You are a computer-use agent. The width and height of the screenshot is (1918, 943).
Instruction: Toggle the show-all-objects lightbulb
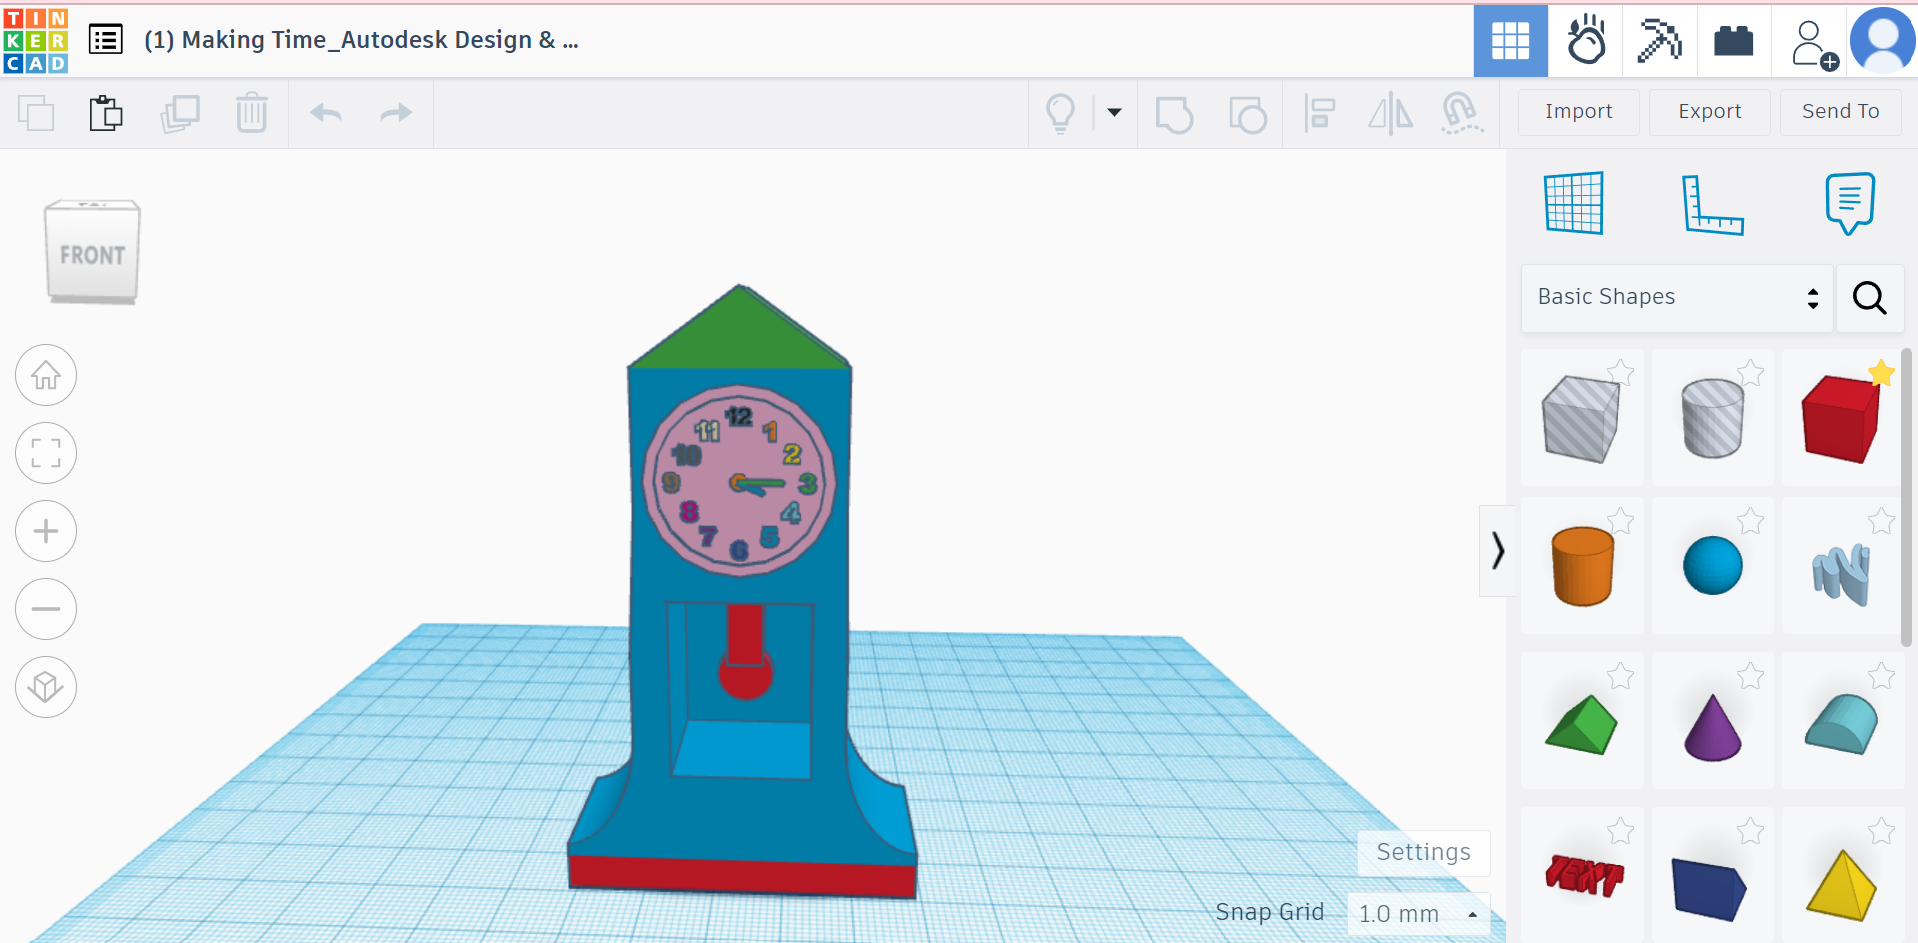pos(1060,113)
